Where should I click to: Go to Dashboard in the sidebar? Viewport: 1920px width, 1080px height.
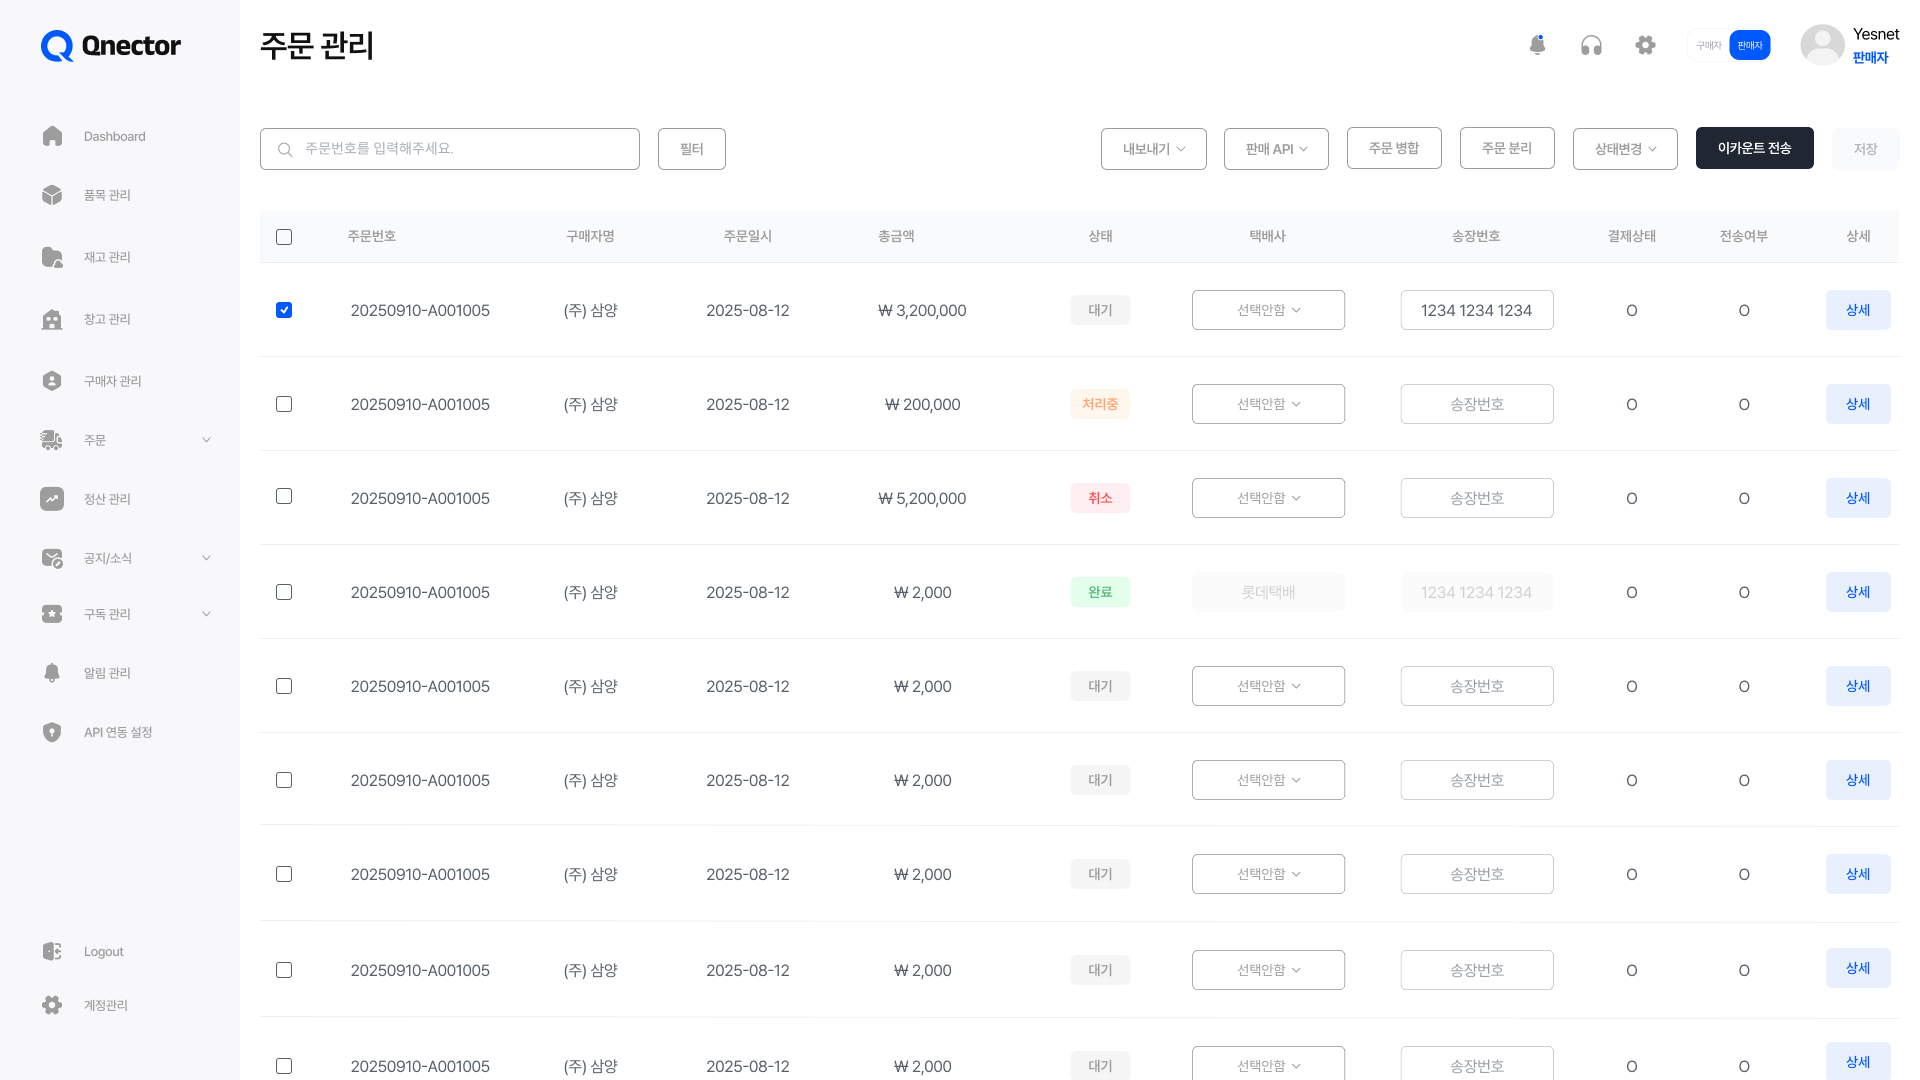click(114, 136)
